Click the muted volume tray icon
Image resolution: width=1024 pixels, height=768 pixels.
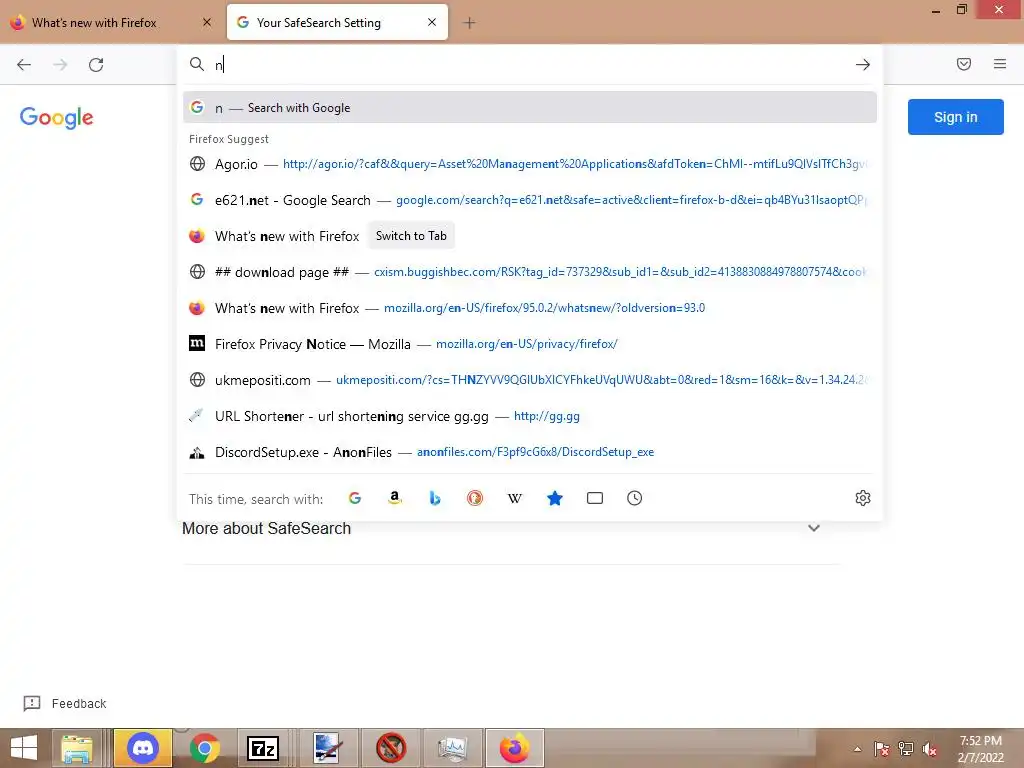click(x=930, y=749)
